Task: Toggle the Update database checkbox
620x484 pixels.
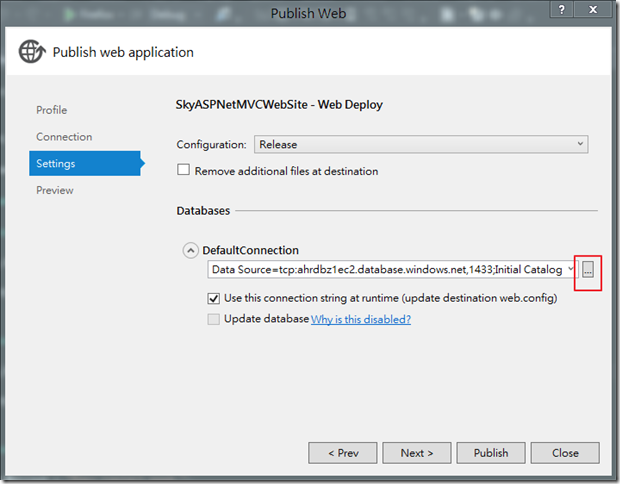Action: (214, 319)
